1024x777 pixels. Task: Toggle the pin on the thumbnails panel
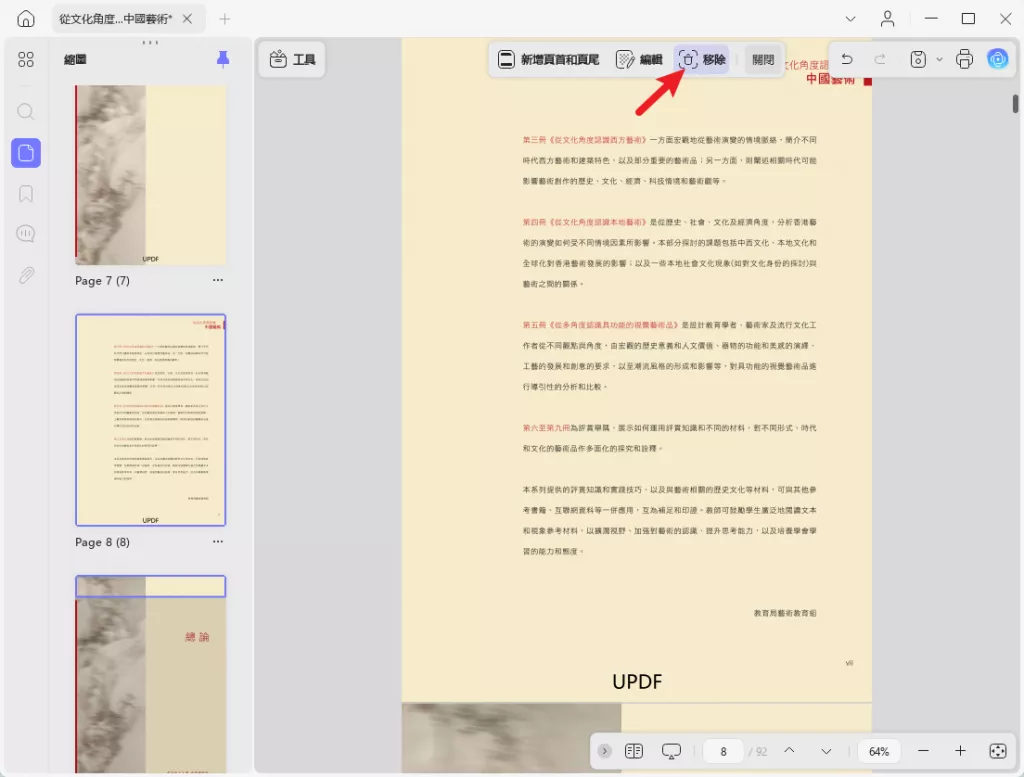[221, 59]
